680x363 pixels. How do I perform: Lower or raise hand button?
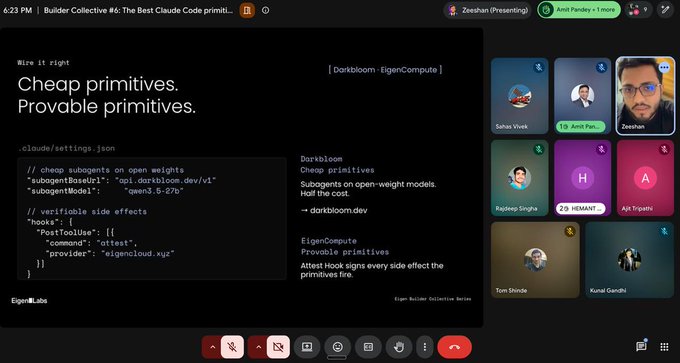coord(399,347)
